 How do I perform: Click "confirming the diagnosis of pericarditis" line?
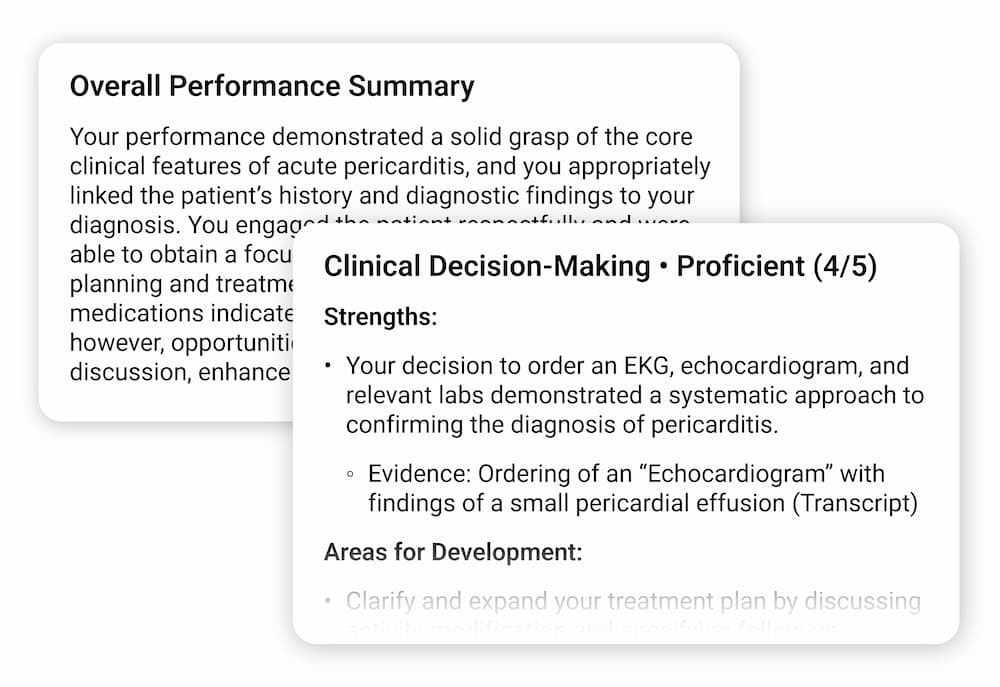561,424
